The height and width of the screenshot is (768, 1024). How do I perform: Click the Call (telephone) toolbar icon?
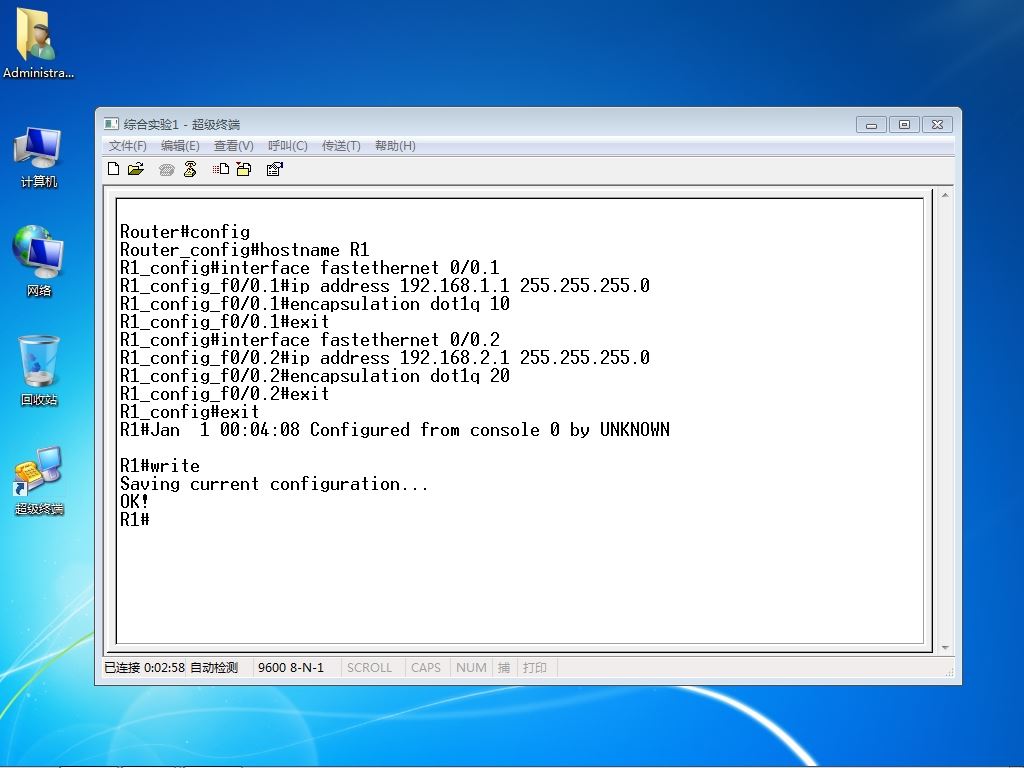point(167,170)
